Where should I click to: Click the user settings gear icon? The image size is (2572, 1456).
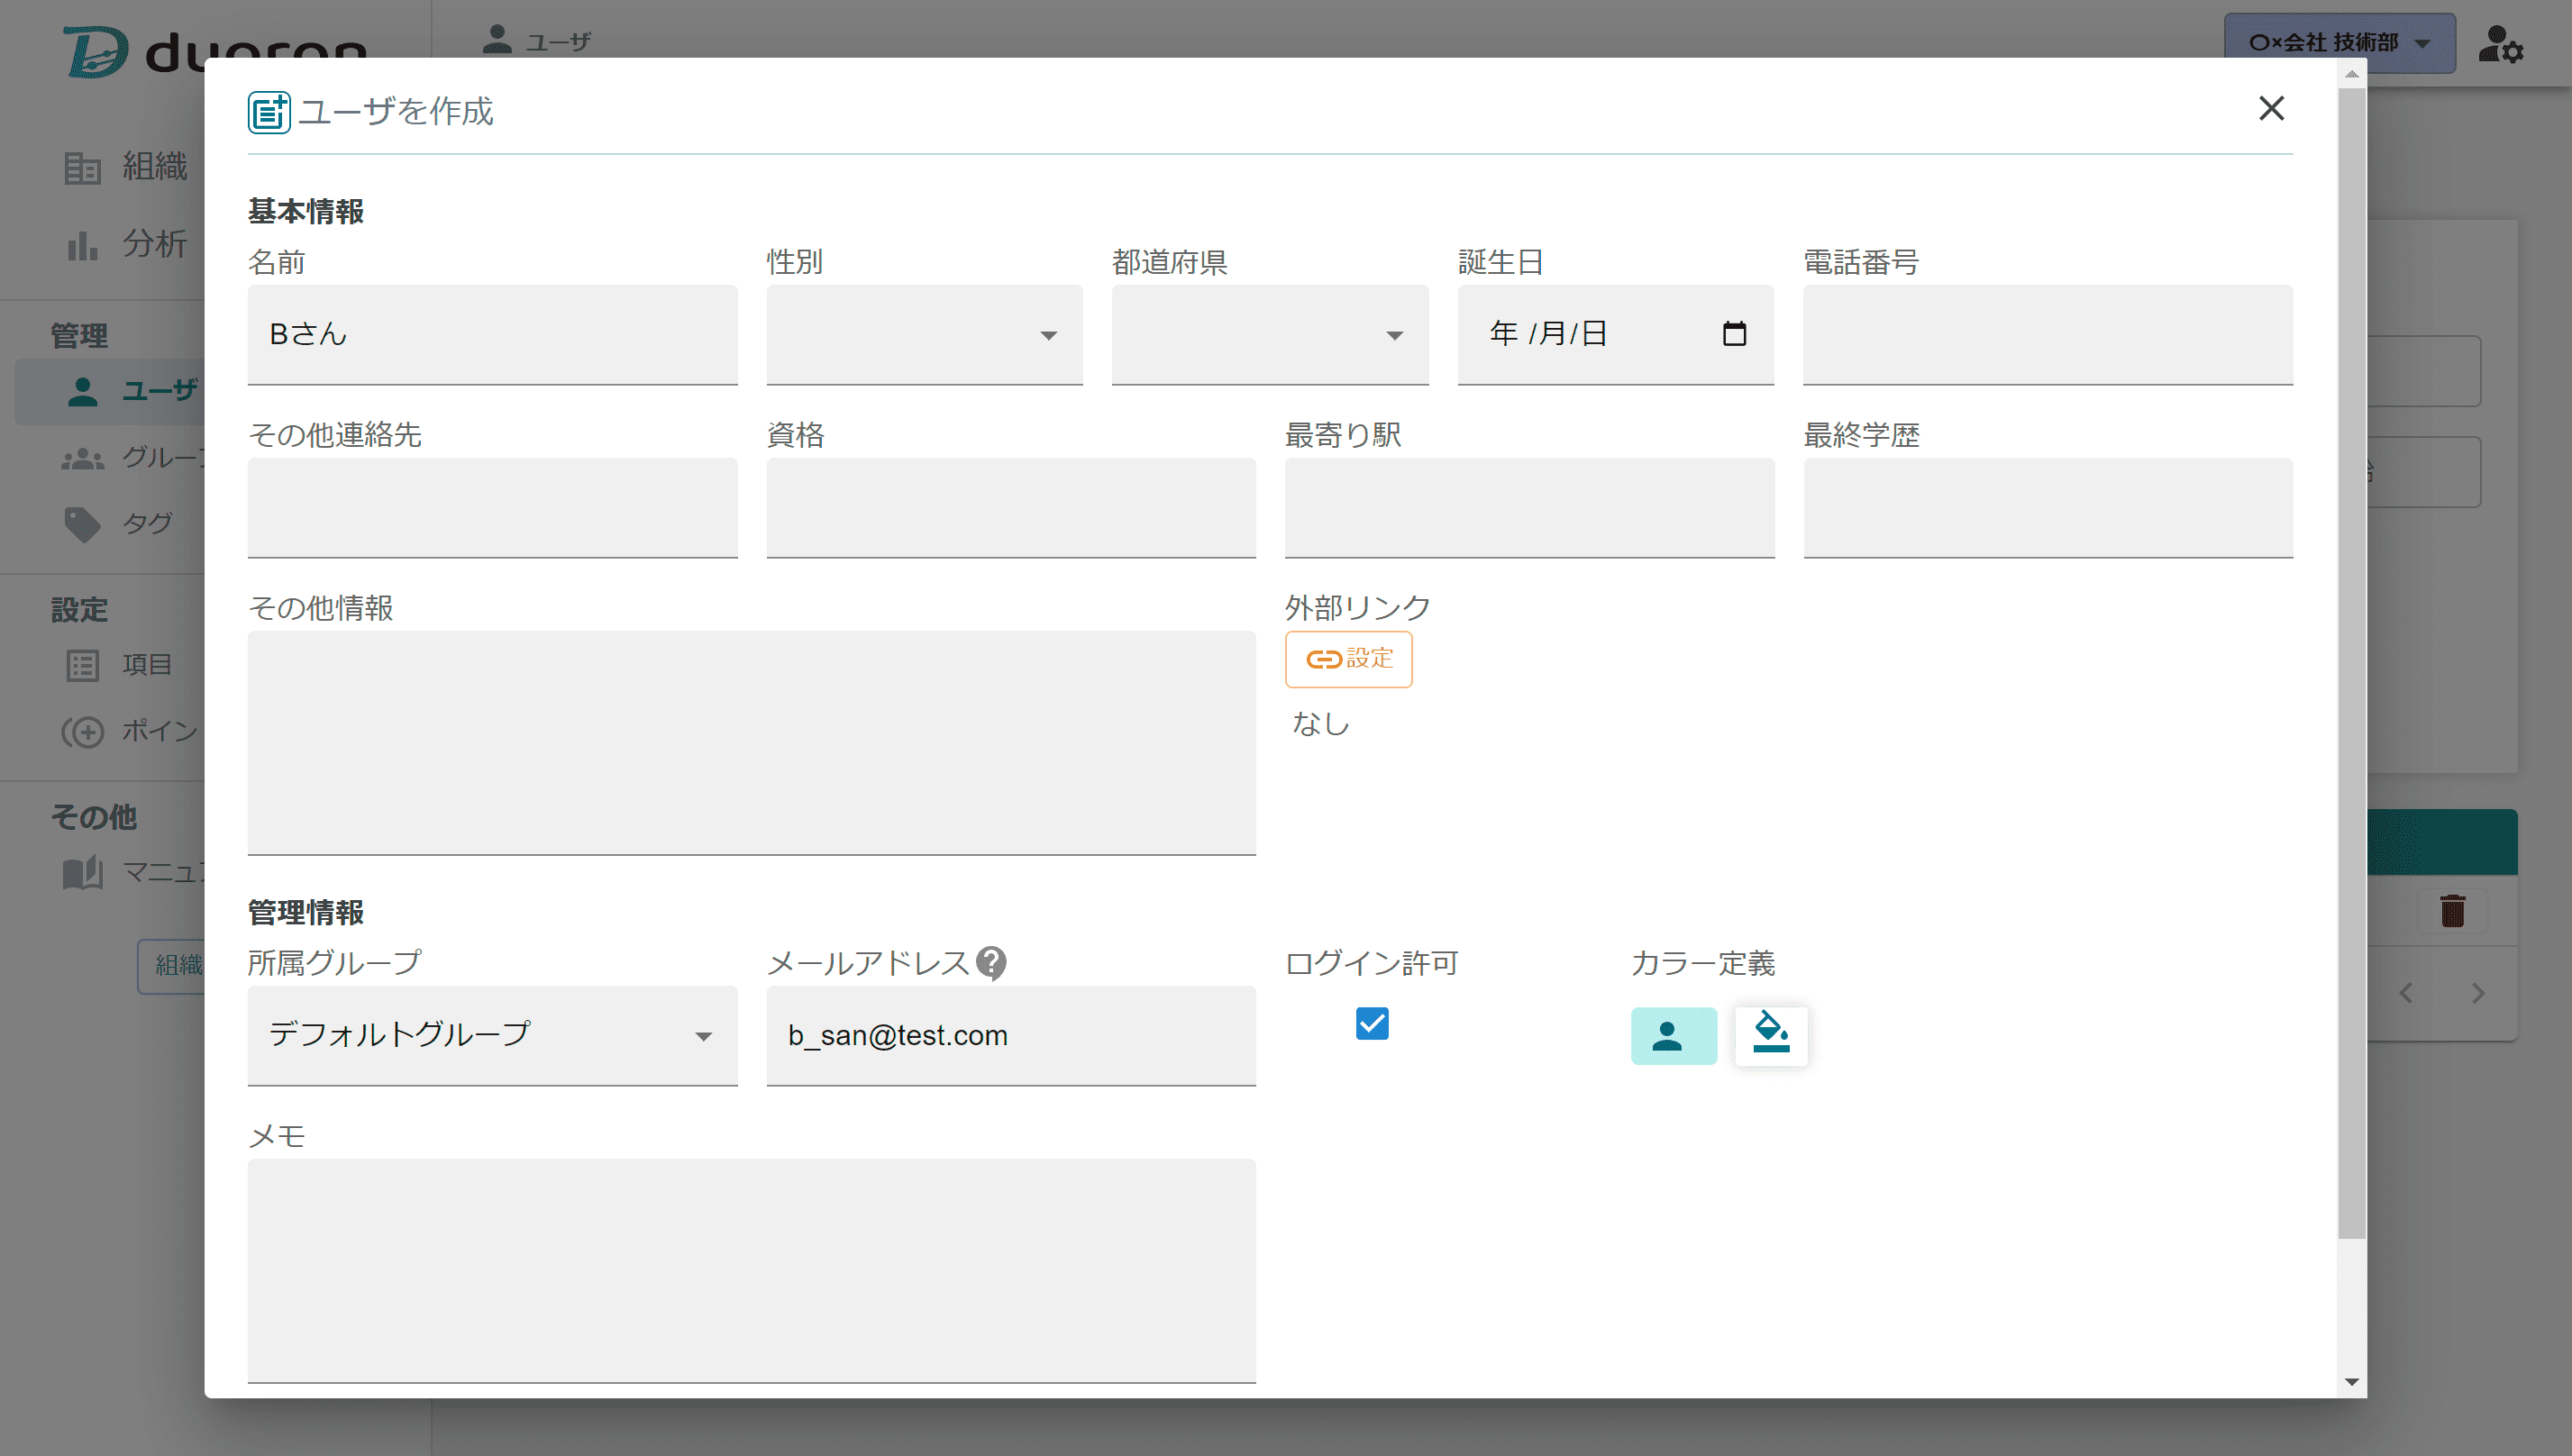[x=2500, y=45]
